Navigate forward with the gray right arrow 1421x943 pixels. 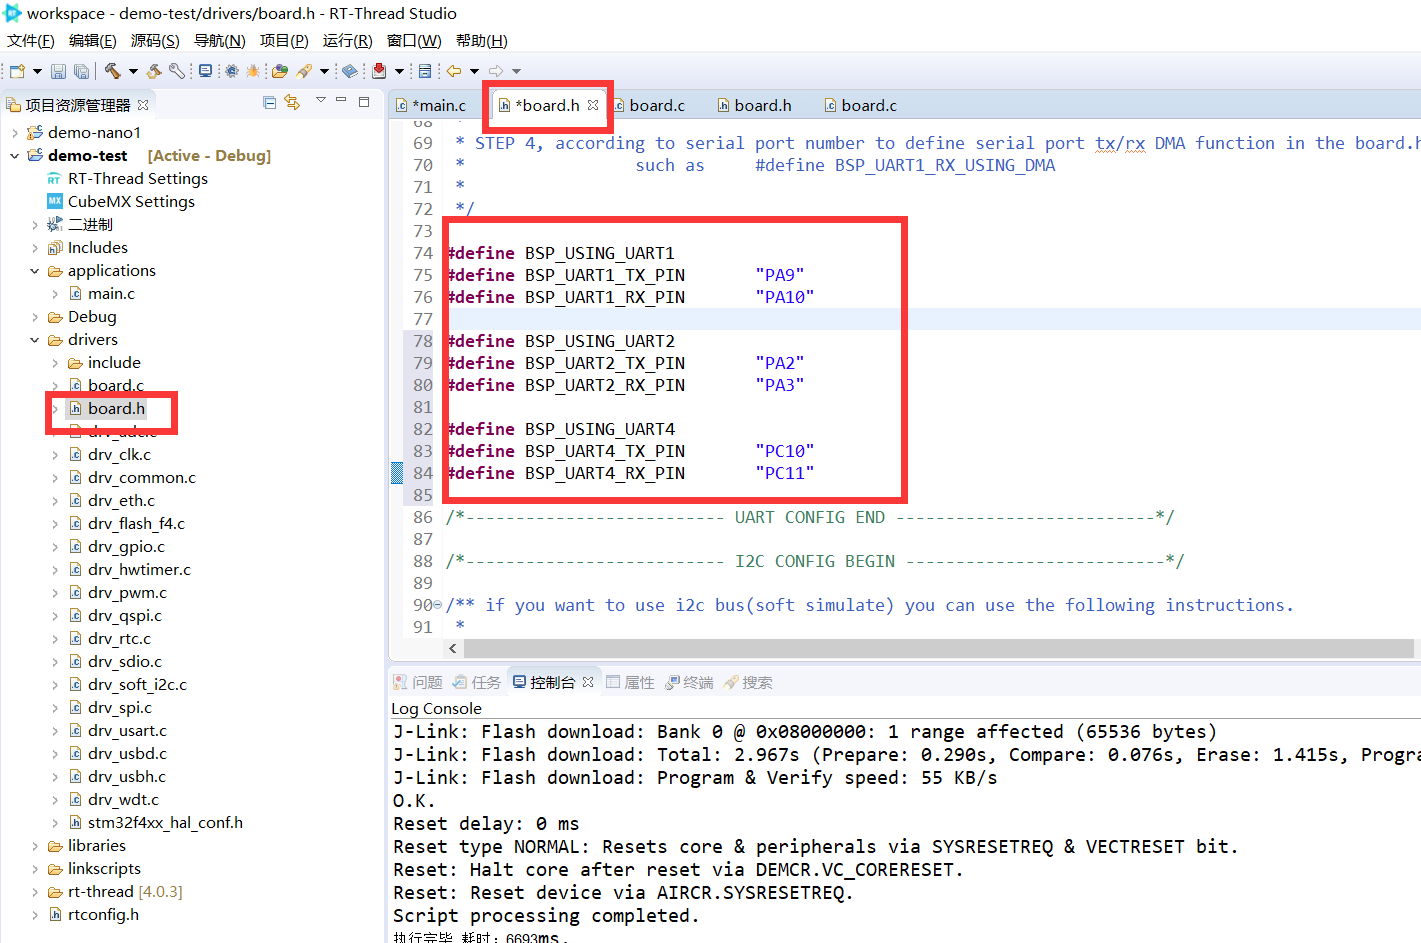click(x=496, y=71)
